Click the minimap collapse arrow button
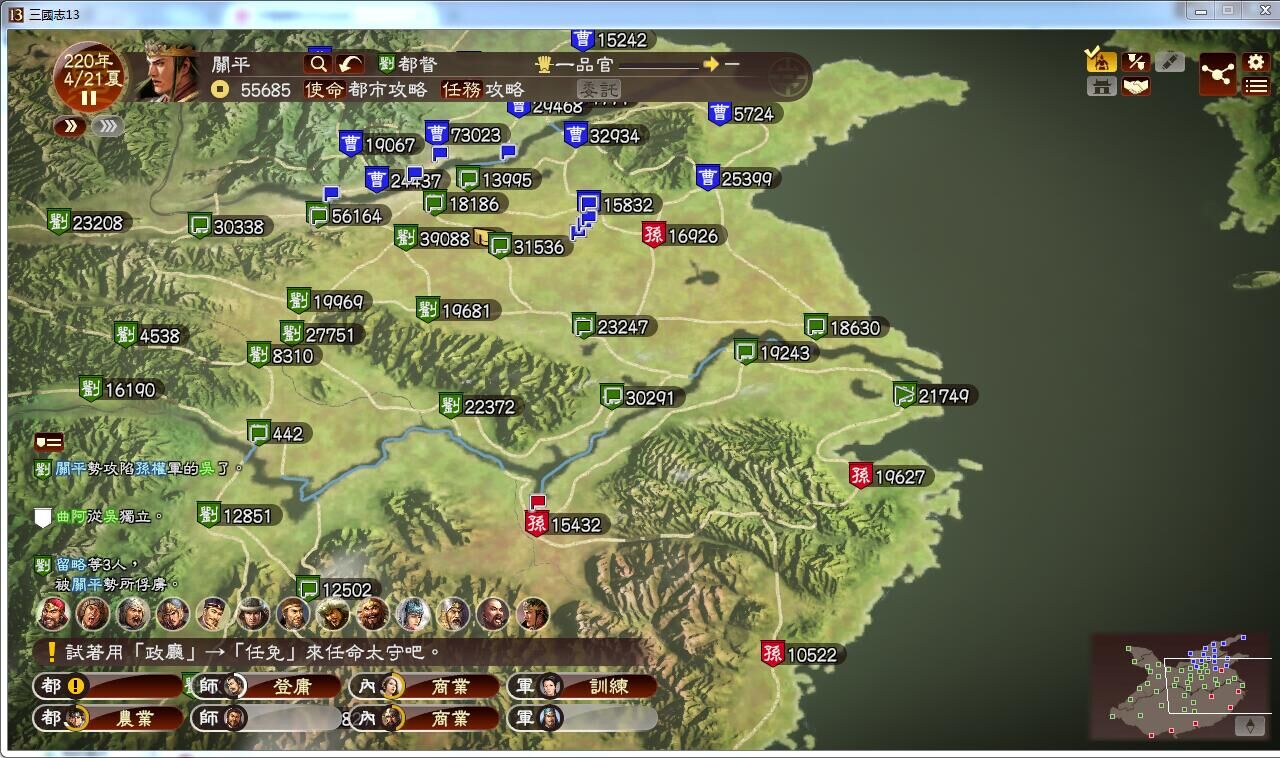Image resolution: width=1280 pixels, height=758 pixels. [1249, 726]
